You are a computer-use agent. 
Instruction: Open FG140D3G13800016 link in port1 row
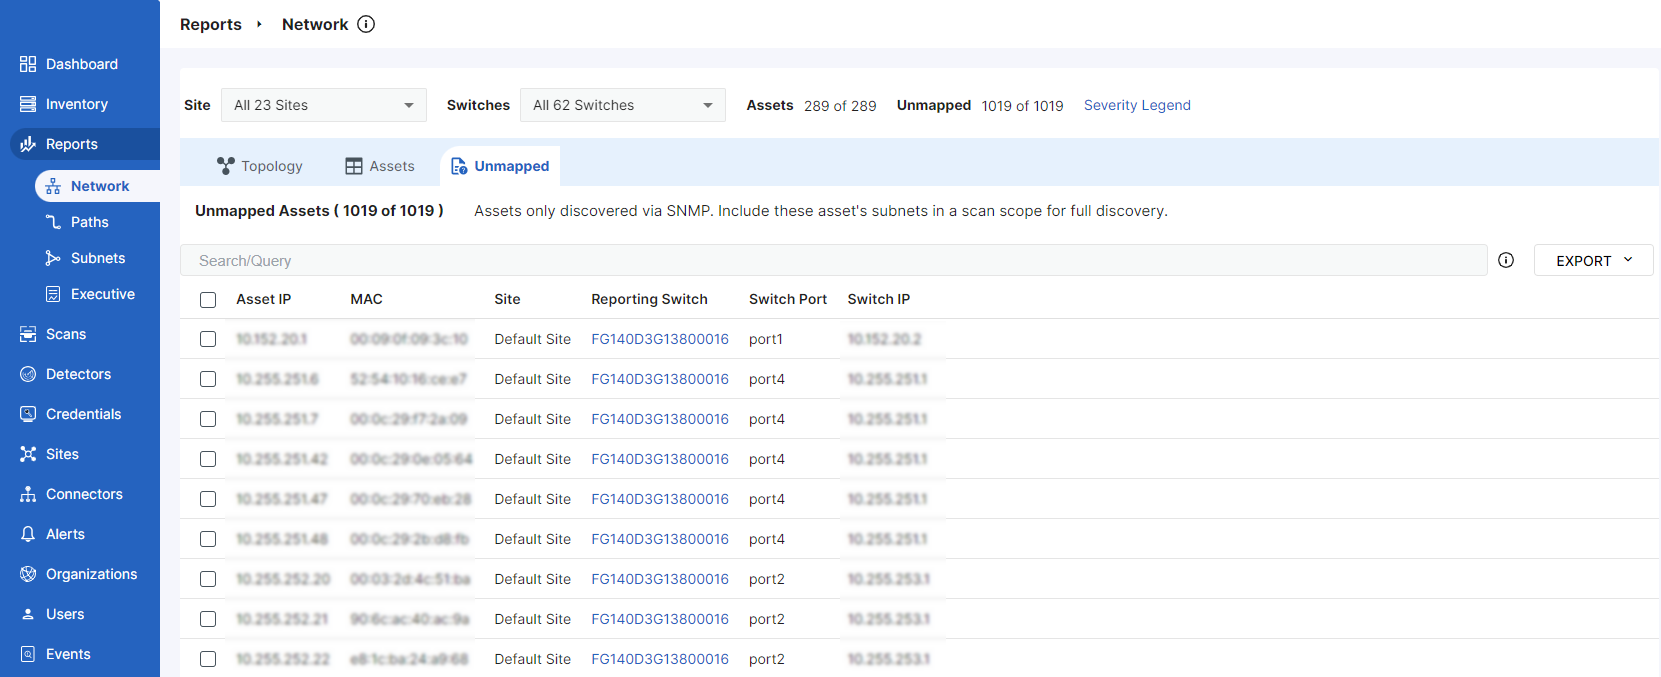click(x=660, y=339)
